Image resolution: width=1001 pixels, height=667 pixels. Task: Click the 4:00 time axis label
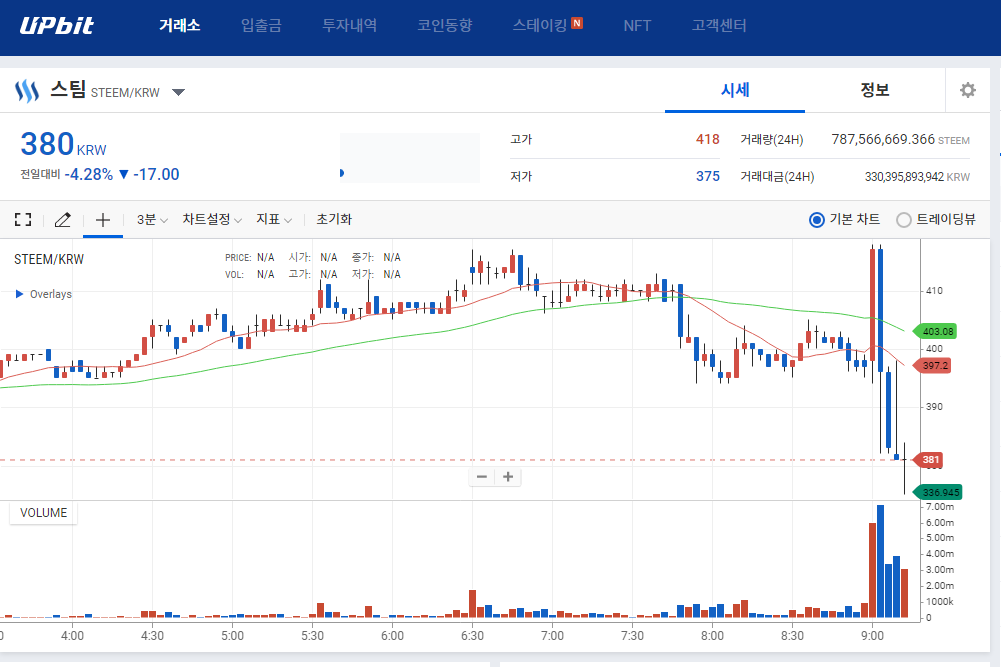tap(72, 636)
